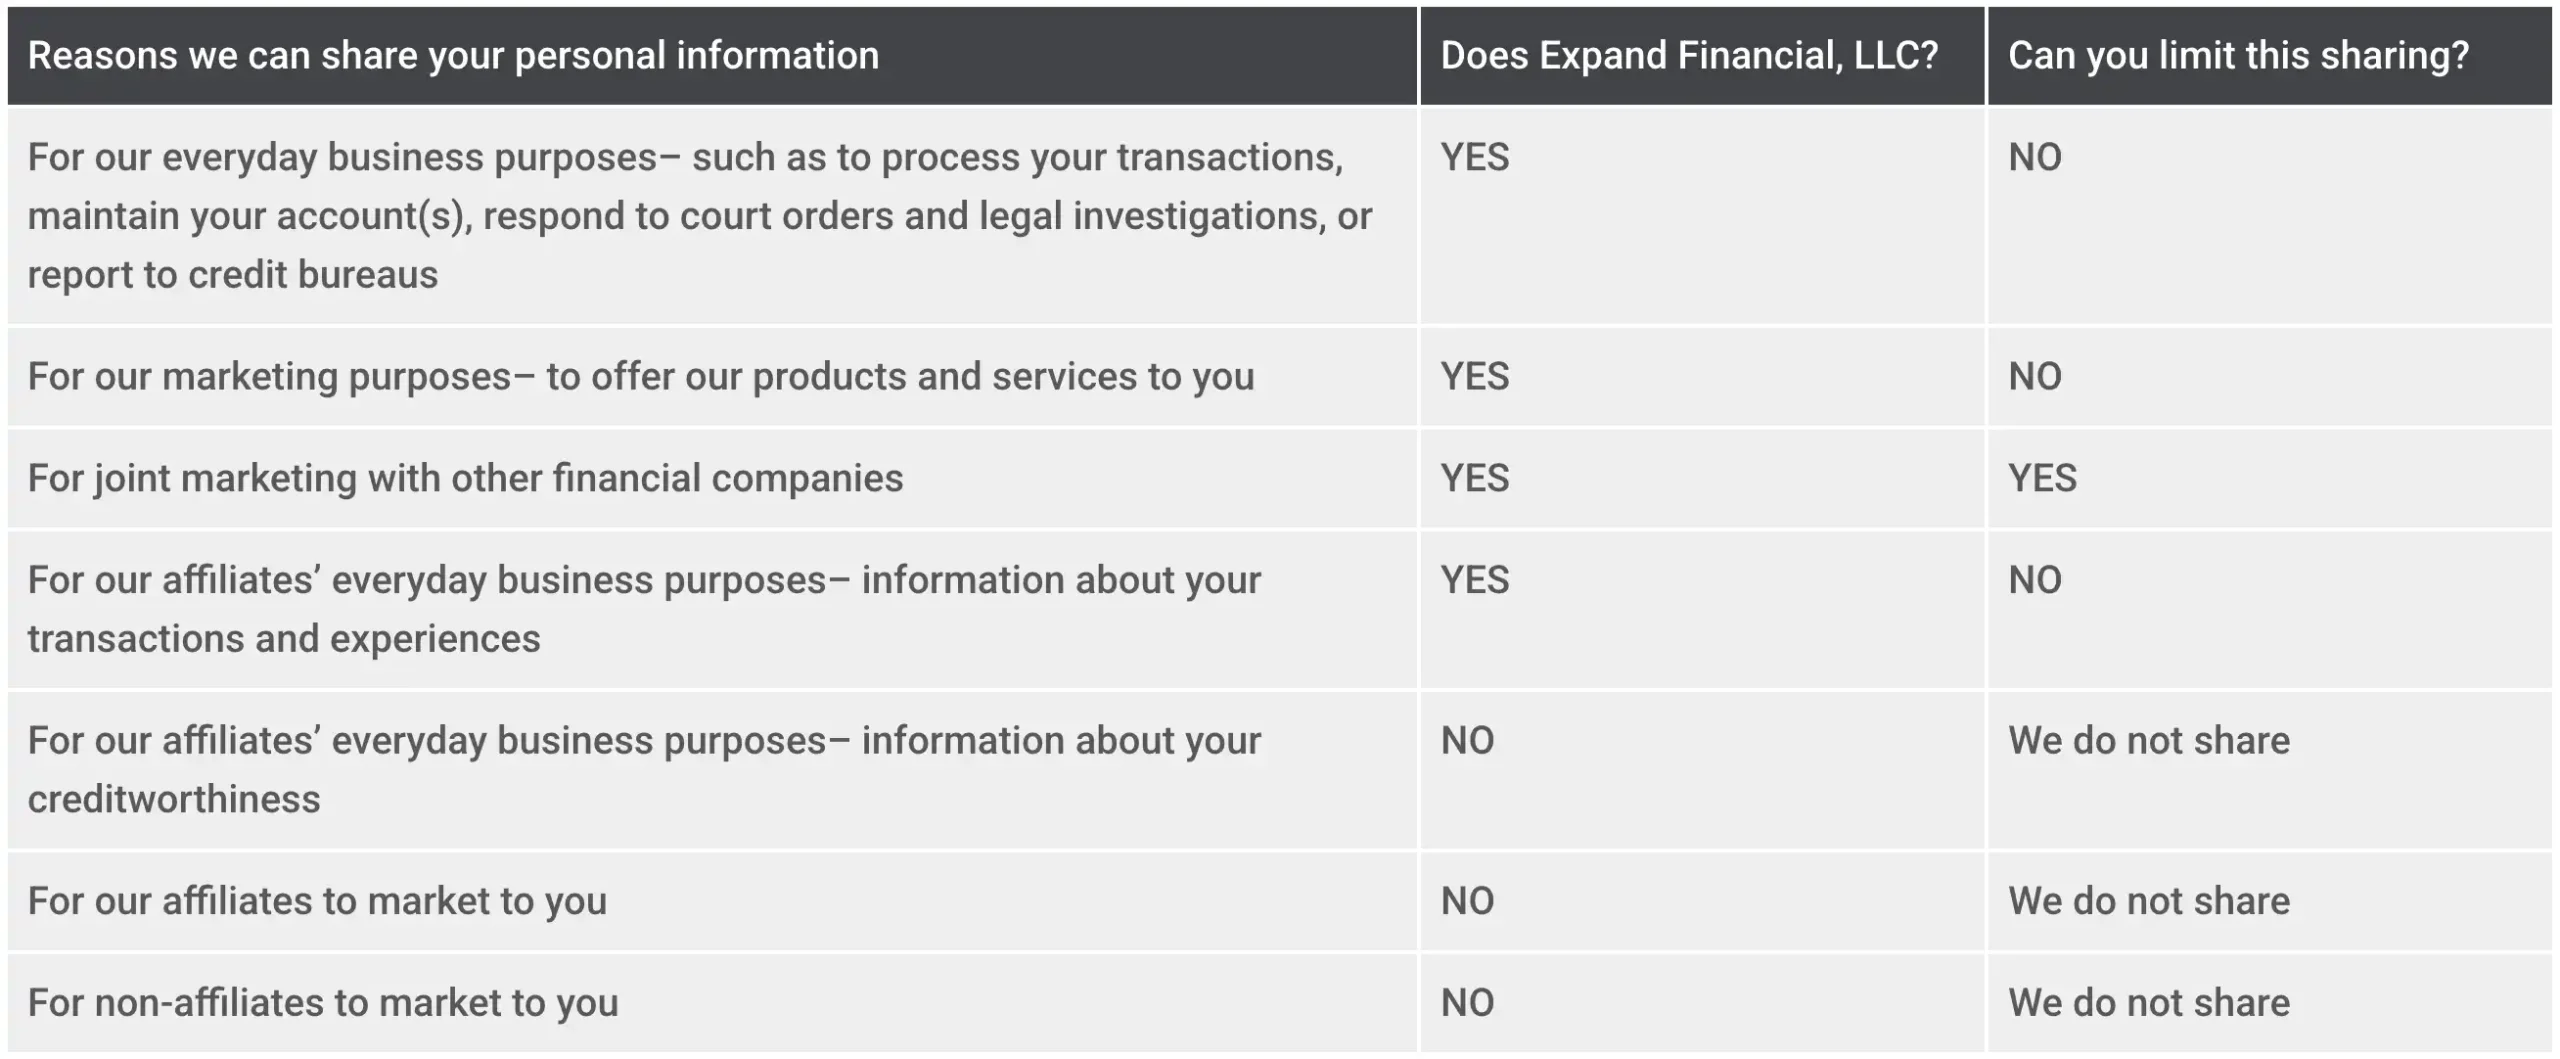Screen dimensions: 2560x1059
Task: Click the "Reasons we can share" column header
Action: (x=453, y=56)
